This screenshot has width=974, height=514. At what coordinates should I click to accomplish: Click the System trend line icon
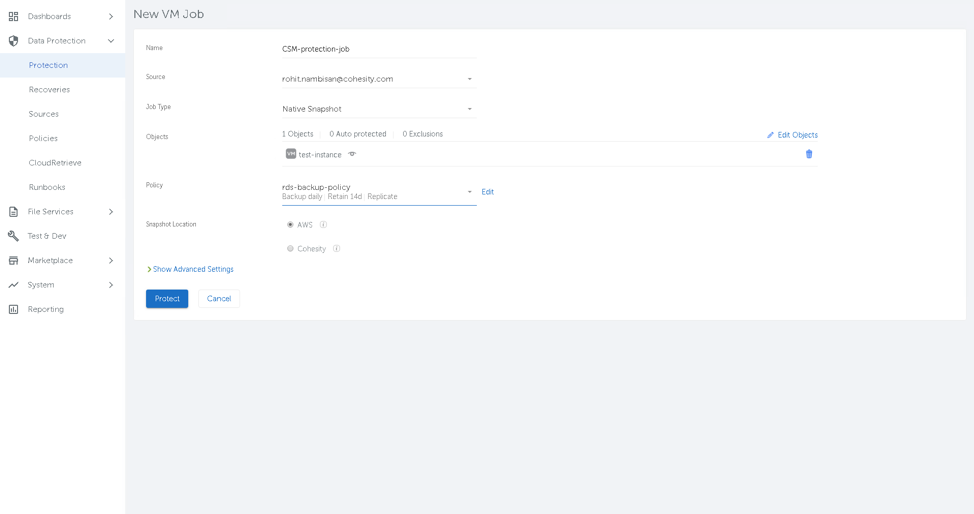pyautogui.click(x=13, y=285)
